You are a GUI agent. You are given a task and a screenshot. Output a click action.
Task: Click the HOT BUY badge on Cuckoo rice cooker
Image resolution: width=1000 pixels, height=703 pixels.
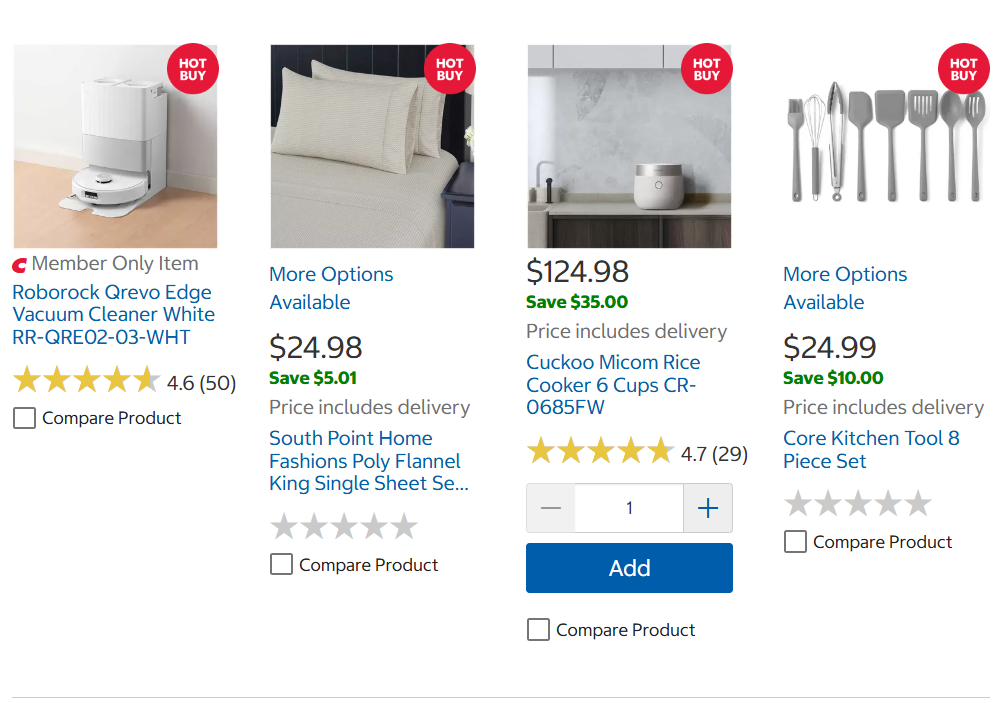coord(707,69)
